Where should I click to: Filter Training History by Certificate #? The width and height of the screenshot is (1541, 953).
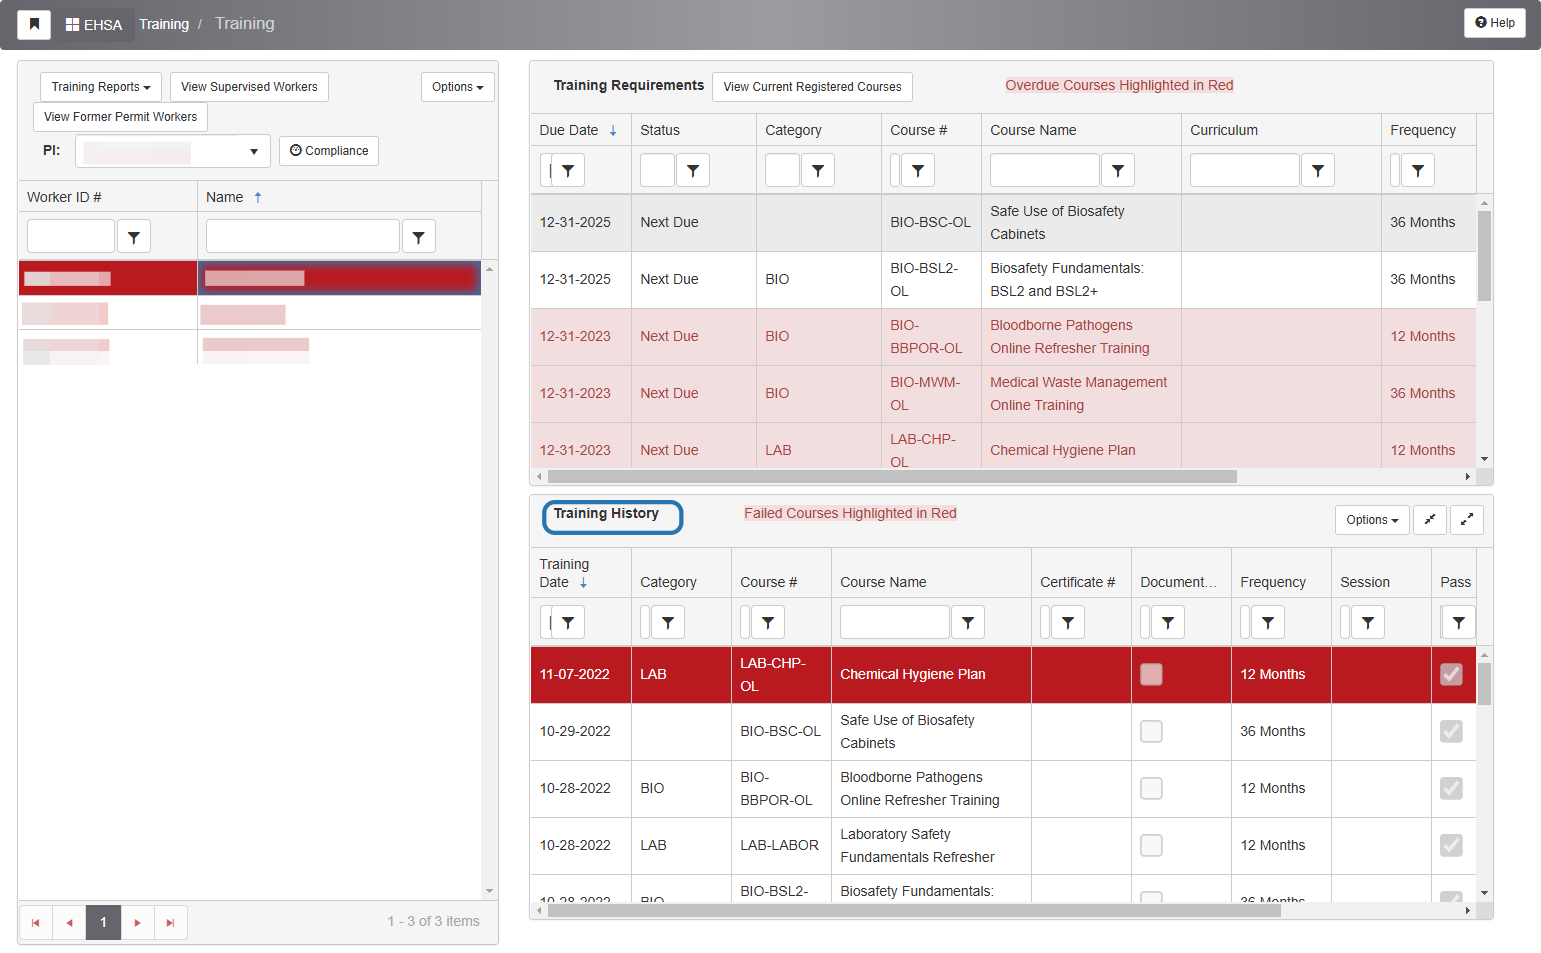(1068, 622)
